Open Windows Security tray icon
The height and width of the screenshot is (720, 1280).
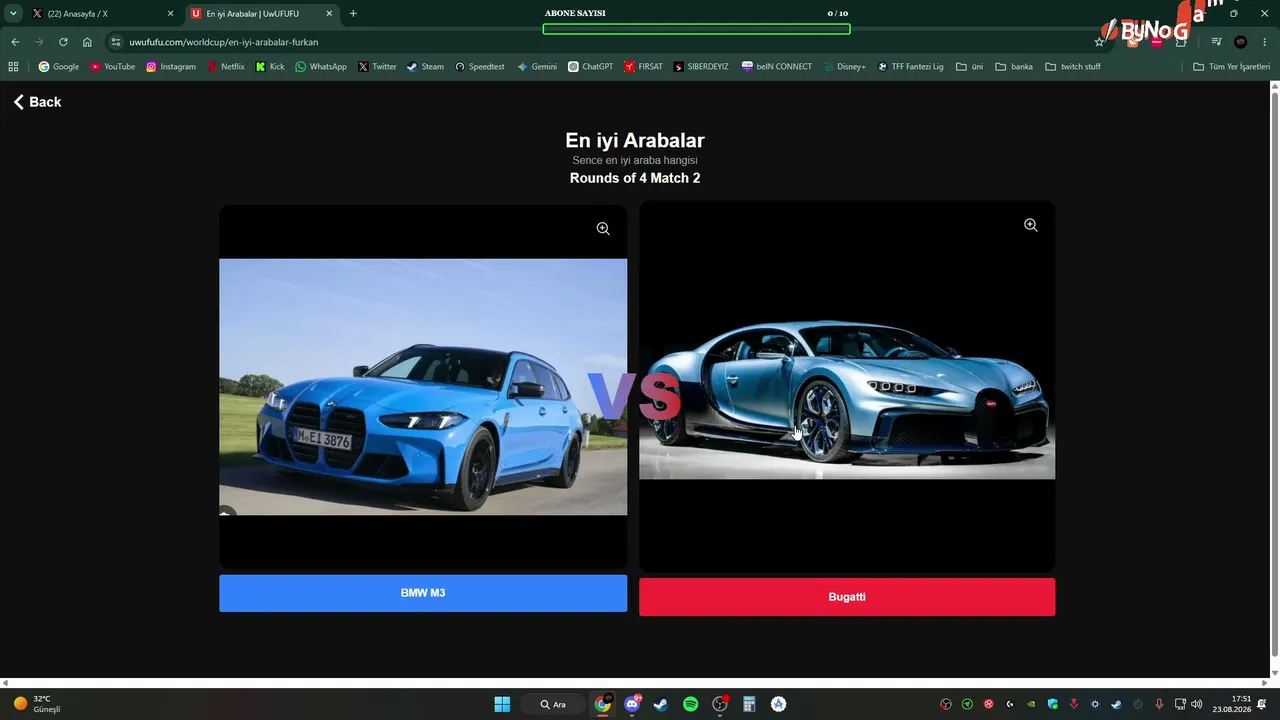[1052, 704]
